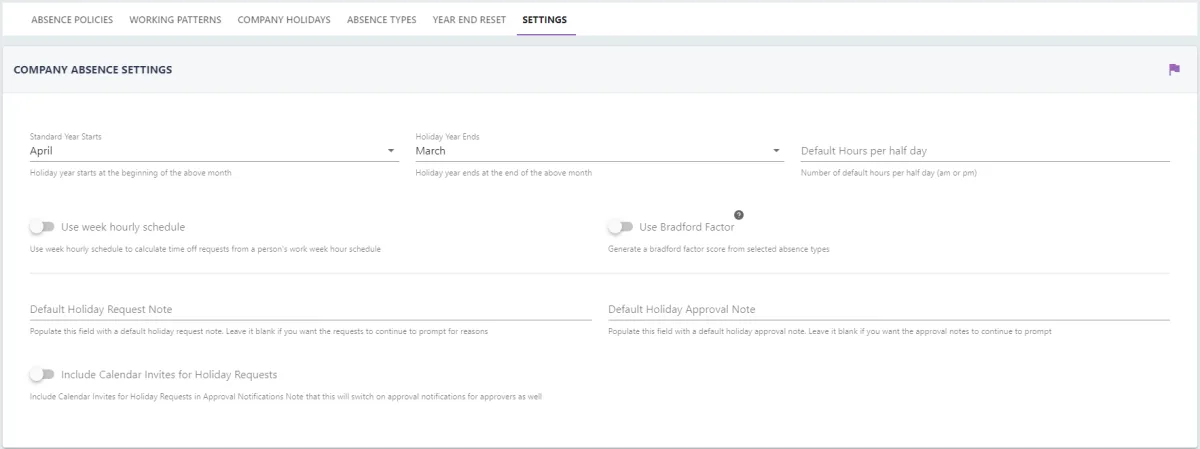Image resolution: width=1200 pixels, height=449 pixels.
Task: Click the Company Absence Settings heading
Action: (93, 70)
